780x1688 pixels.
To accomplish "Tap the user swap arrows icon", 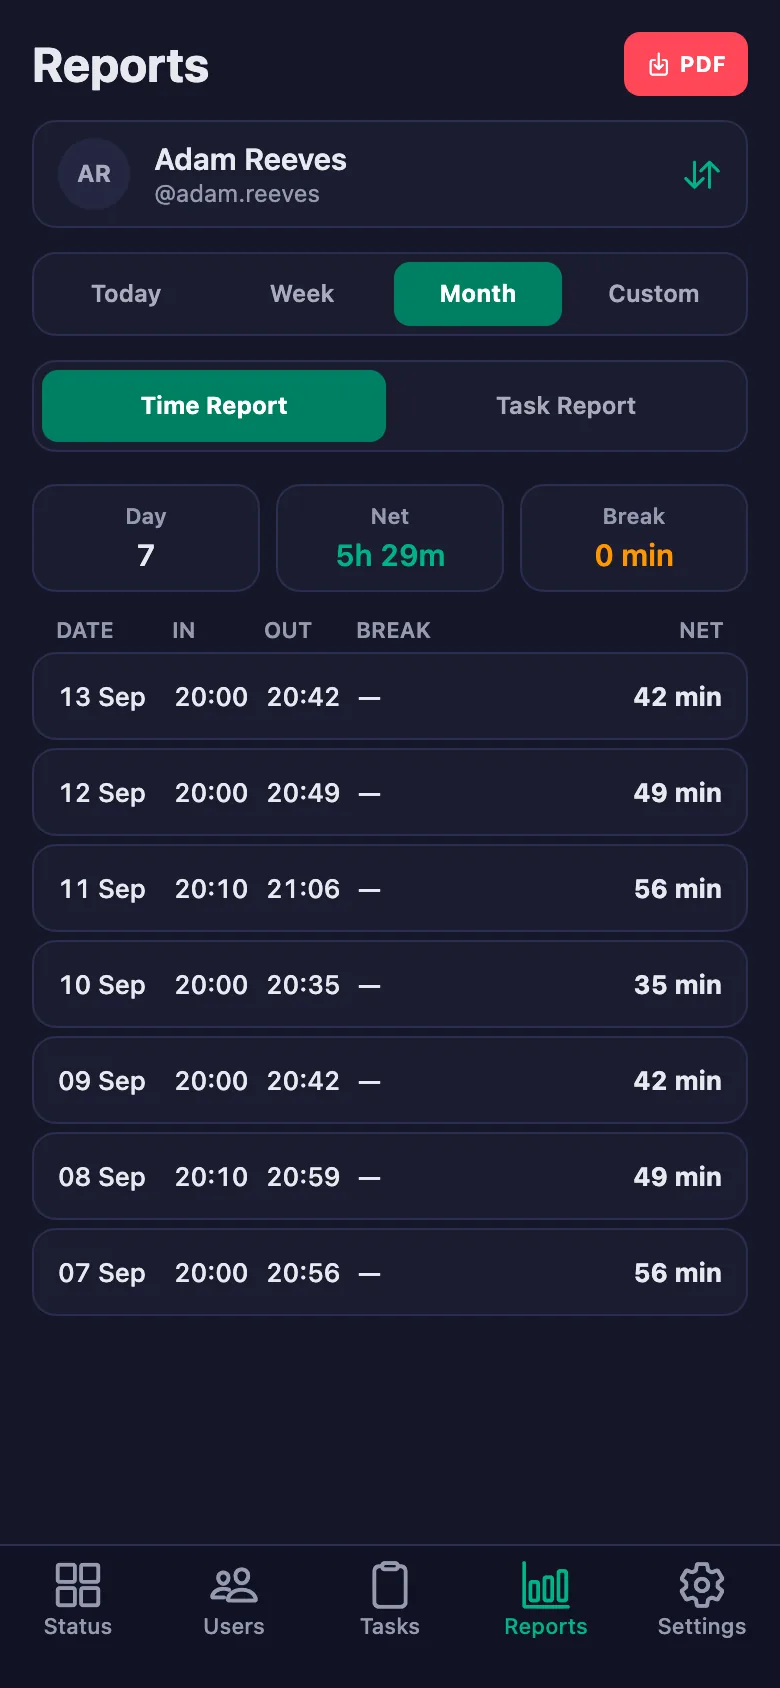I will click(x=702, y=175).
